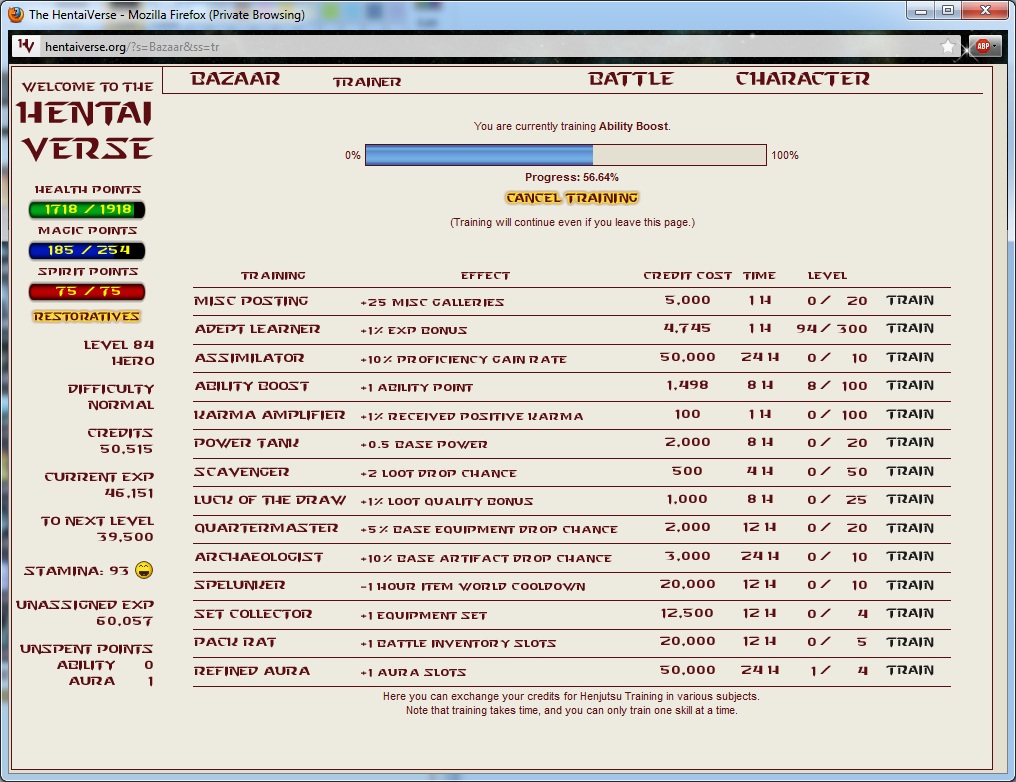Click the credits amount 50,515
The width and height of the screenshot is (1016, 782).
pos(126,449)
